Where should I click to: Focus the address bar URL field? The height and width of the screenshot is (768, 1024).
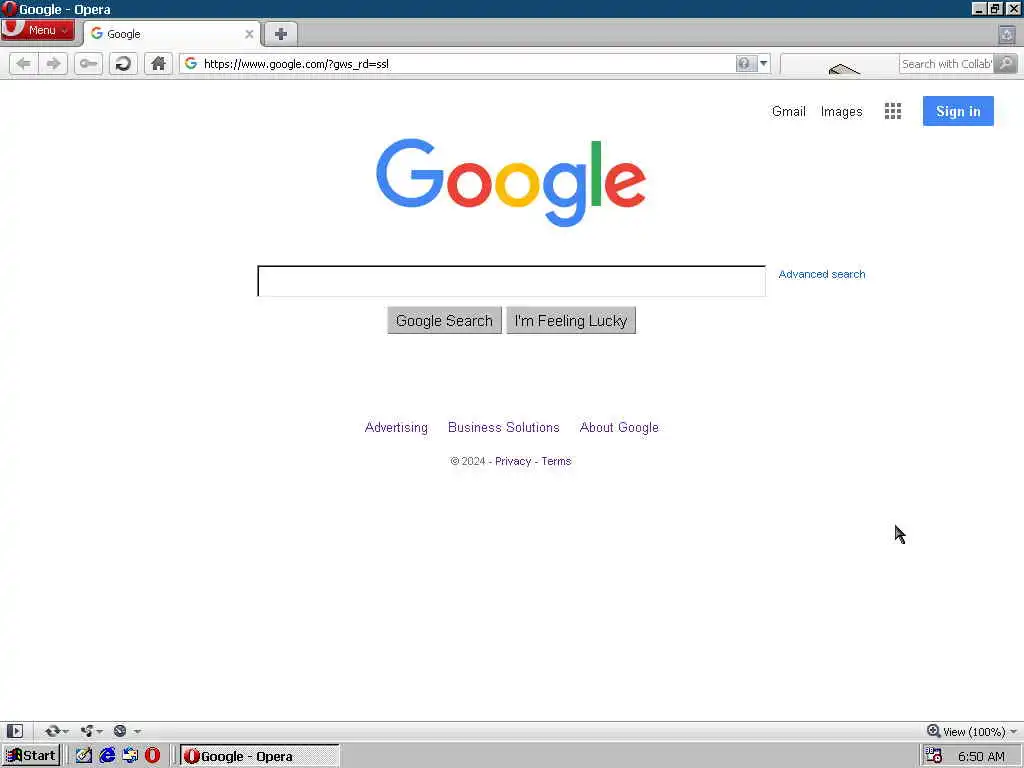point(467,63)
